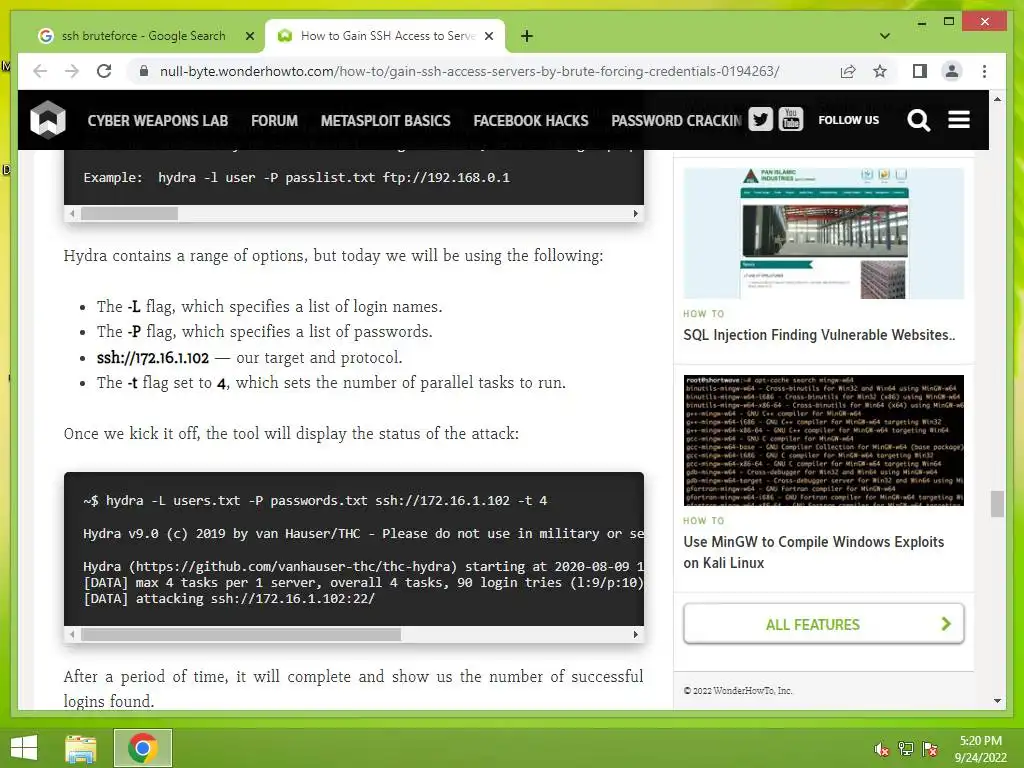Image resolution: width=1024 pixels, height=768 pixels.
Task: Click the -t flag set to 4 bullet
Action: coord(331,383)
